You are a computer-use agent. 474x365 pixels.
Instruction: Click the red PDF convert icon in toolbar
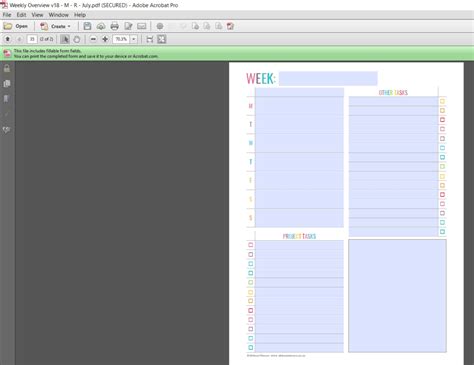click(x=230, y=26)
